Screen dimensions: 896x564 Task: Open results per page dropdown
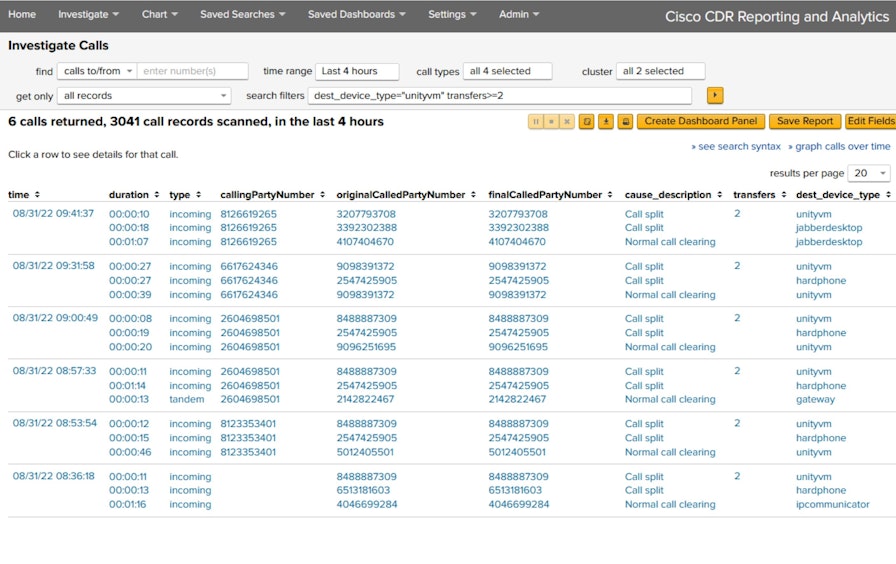tap(868, 173)
